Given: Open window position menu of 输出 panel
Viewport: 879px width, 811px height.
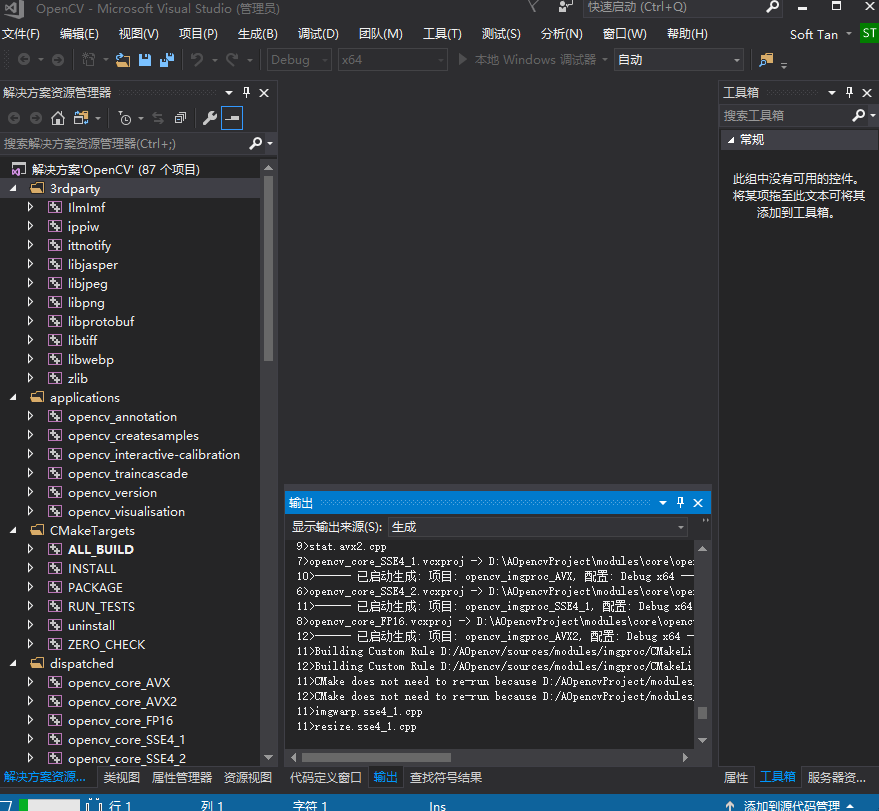Looking at the screenshot, I should [663, 503].
